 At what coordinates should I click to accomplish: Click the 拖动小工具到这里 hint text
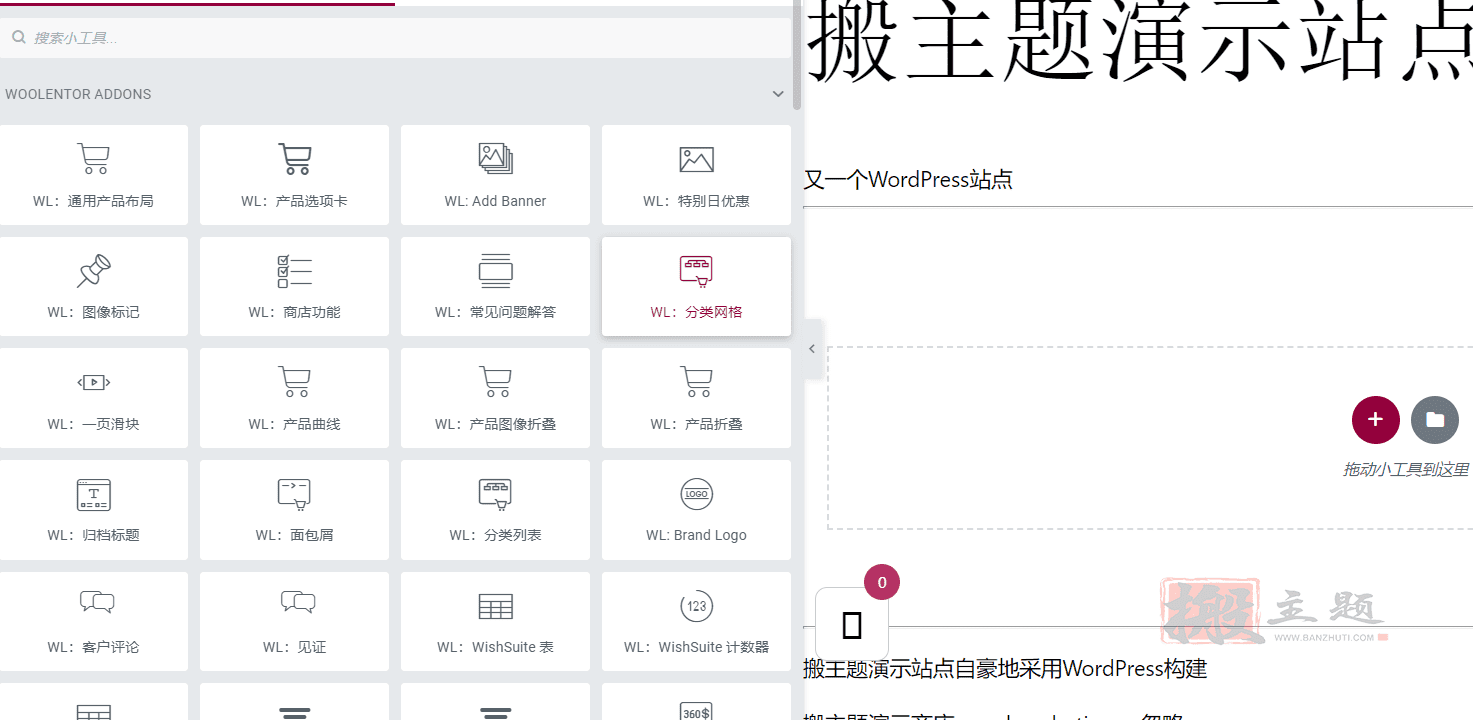pos(1406,469)
